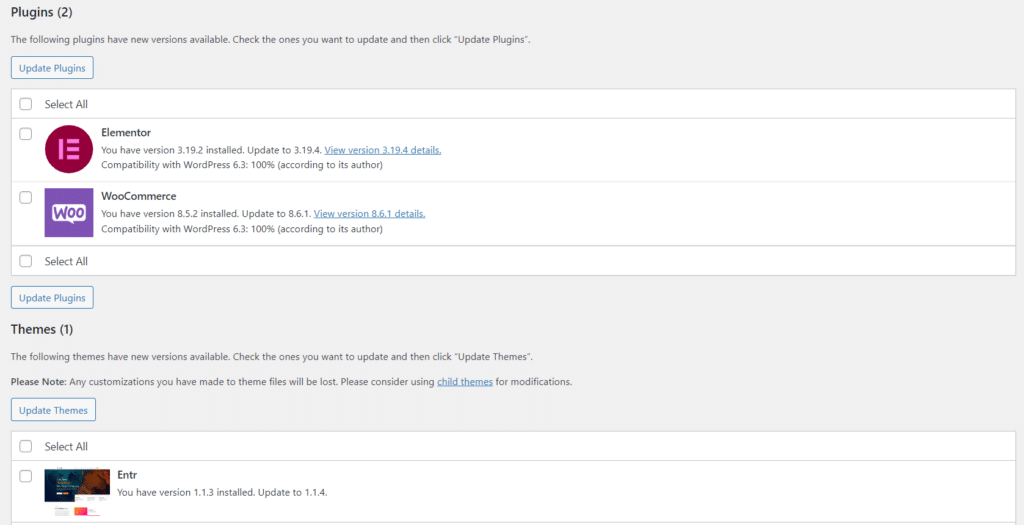Open View version 8.6.1 details link
1024x525 pixels.
(370, 214)
